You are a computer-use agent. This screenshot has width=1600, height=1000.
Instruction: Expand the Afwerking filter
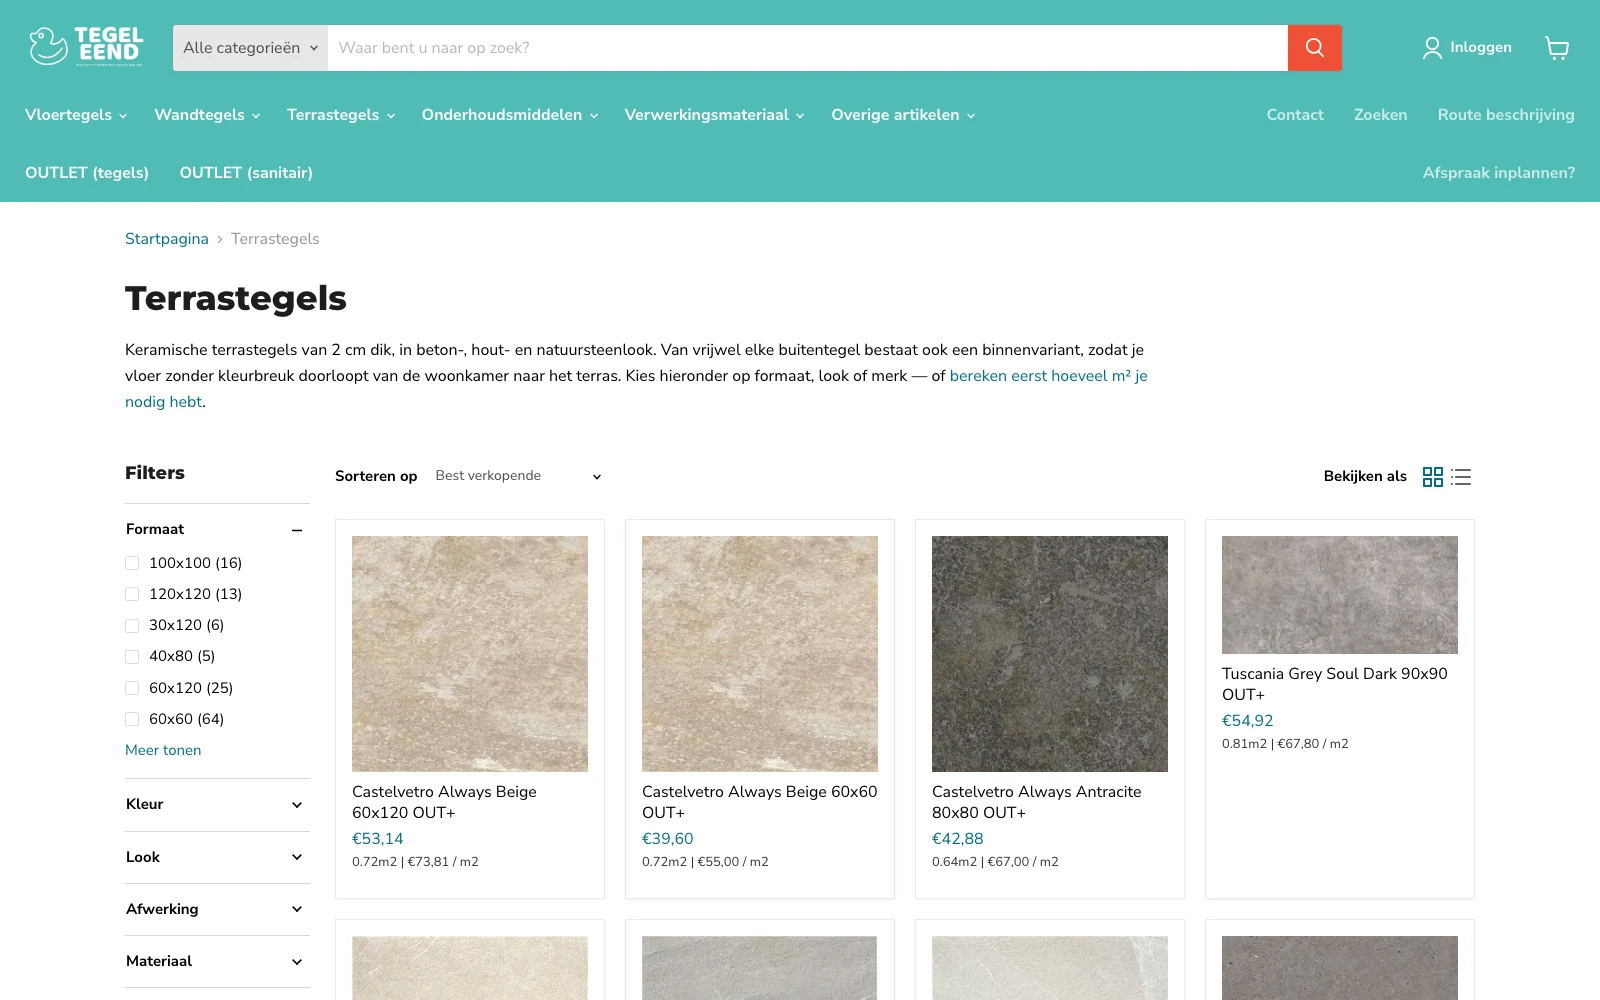tap(217, 909)
